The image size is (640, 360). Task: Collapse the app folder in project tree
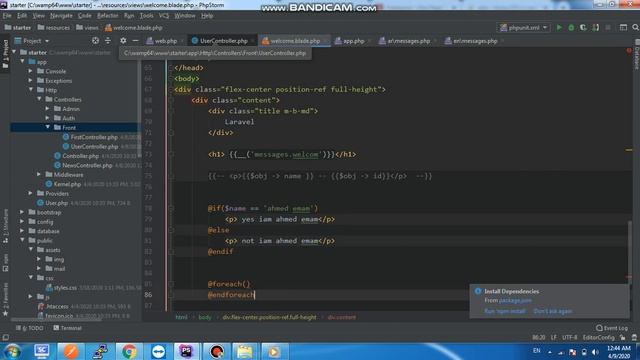22,62
